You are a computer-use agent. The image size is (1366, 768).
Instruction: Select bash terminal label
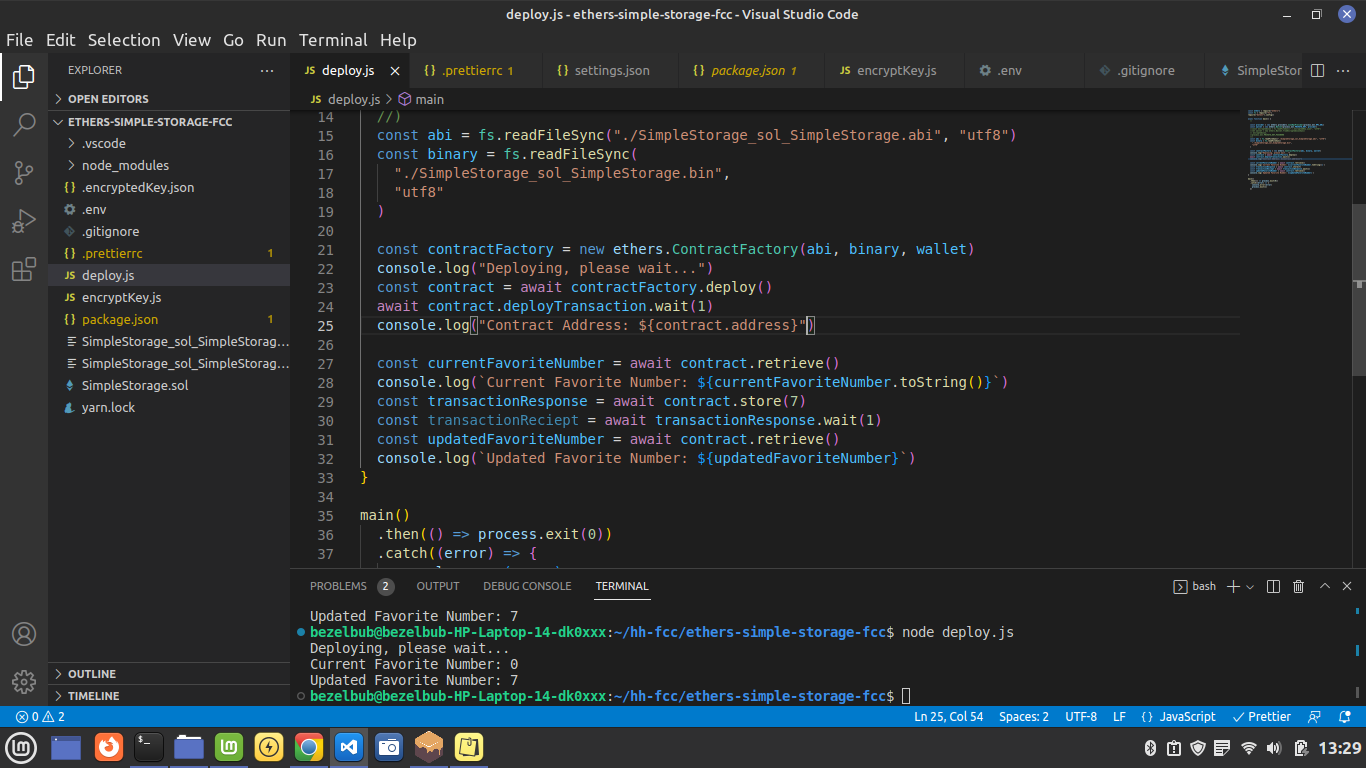coord(1194,586)
